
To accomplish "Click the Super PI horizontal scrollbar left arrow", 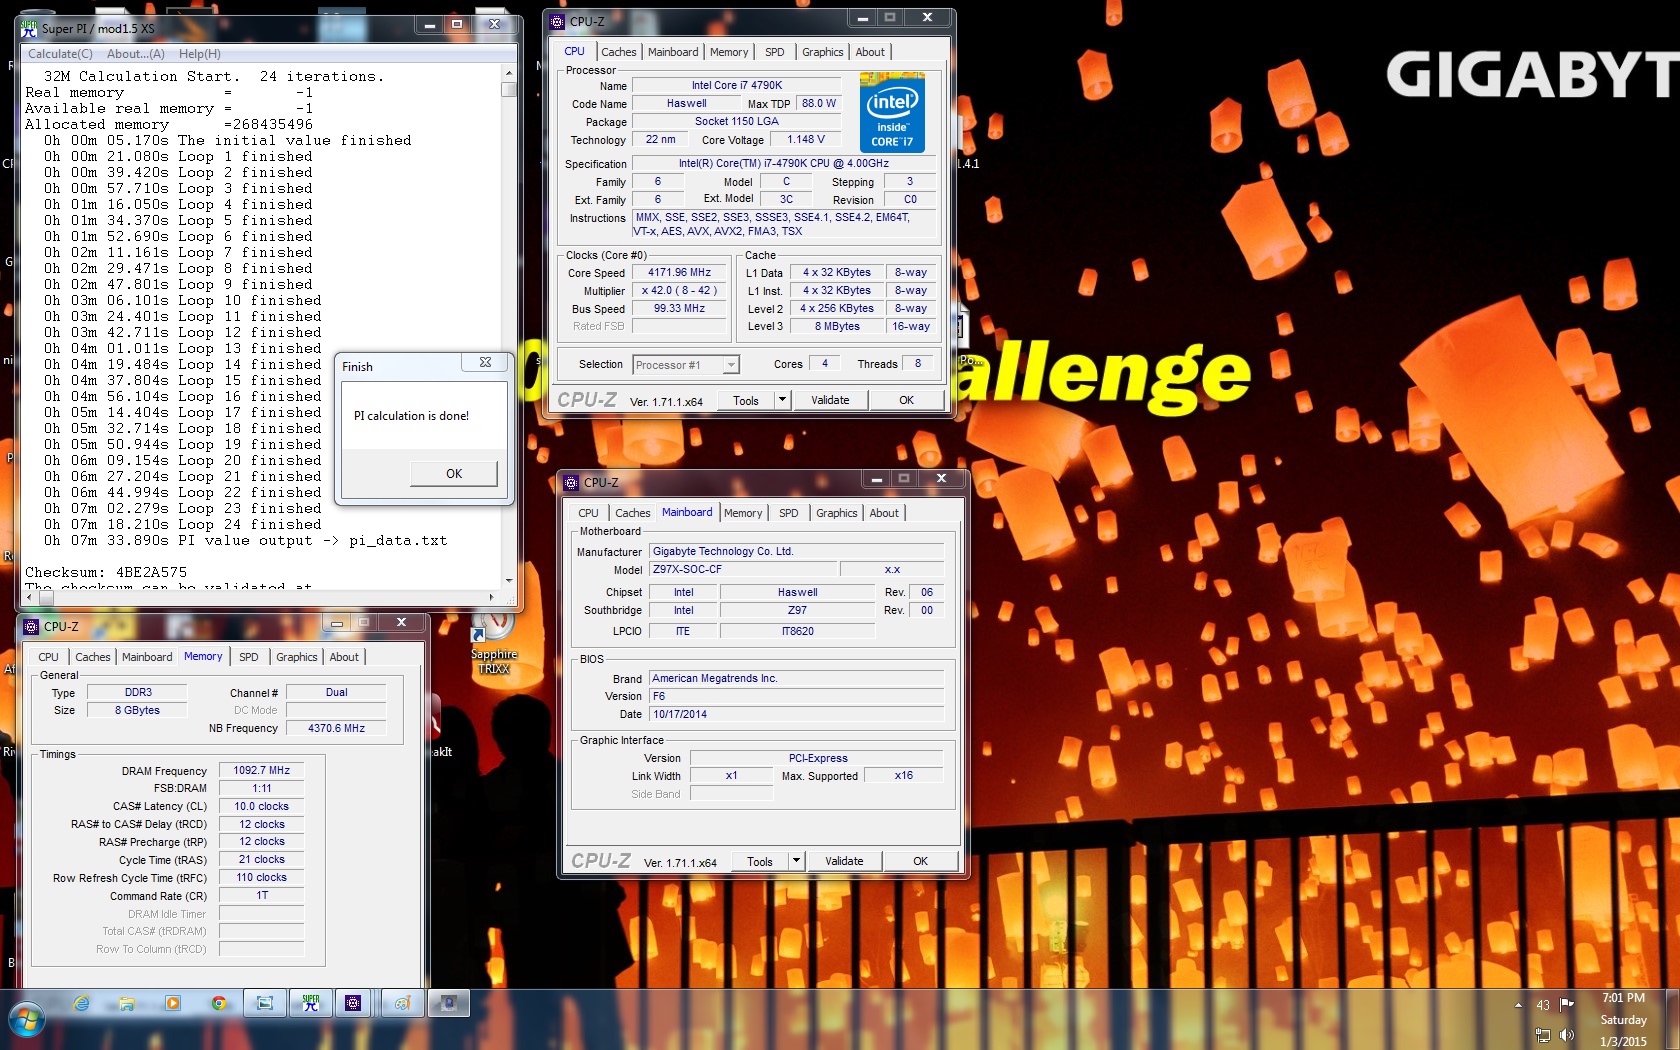I will coord(28,597).
